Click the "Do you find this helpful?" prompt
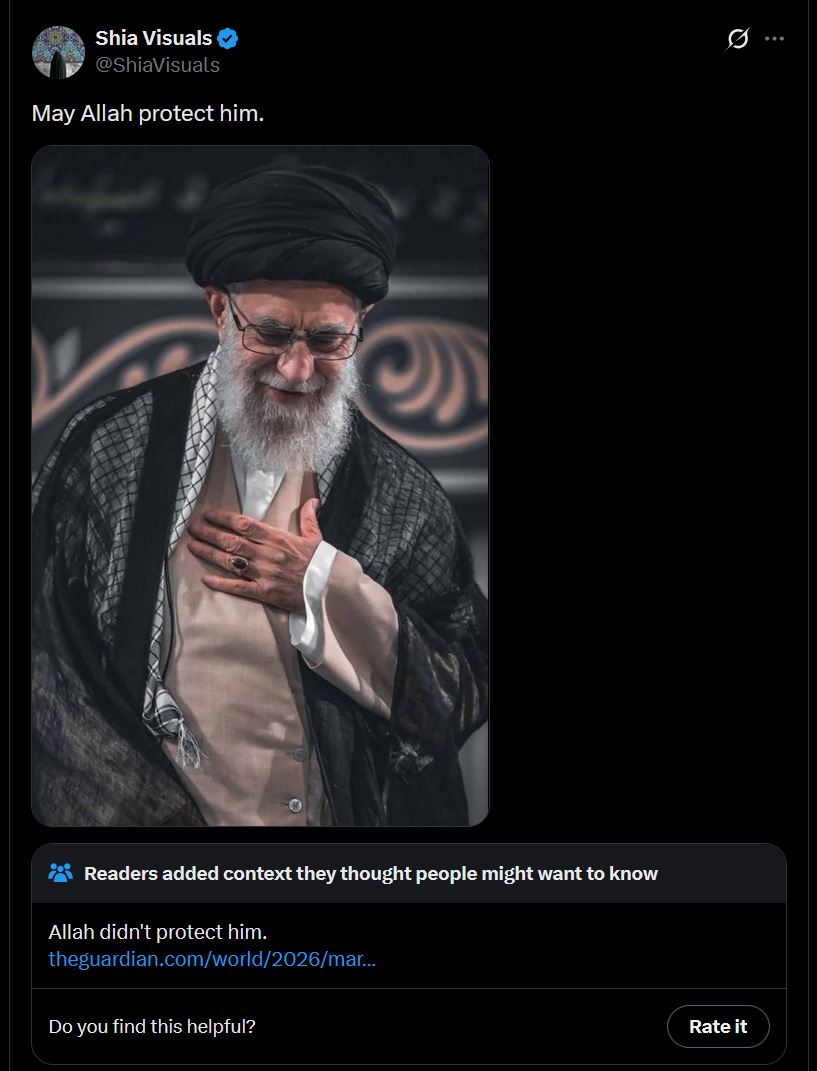Screen dimensions: 817x1071 [x=152, y=1027]
